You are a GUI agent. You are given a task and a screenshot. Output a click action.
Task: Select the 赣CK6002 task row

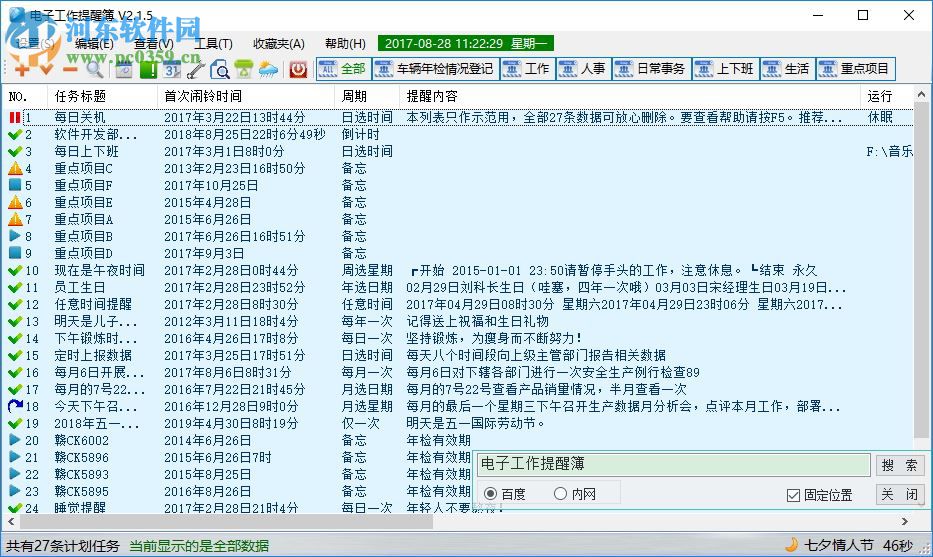458,440
